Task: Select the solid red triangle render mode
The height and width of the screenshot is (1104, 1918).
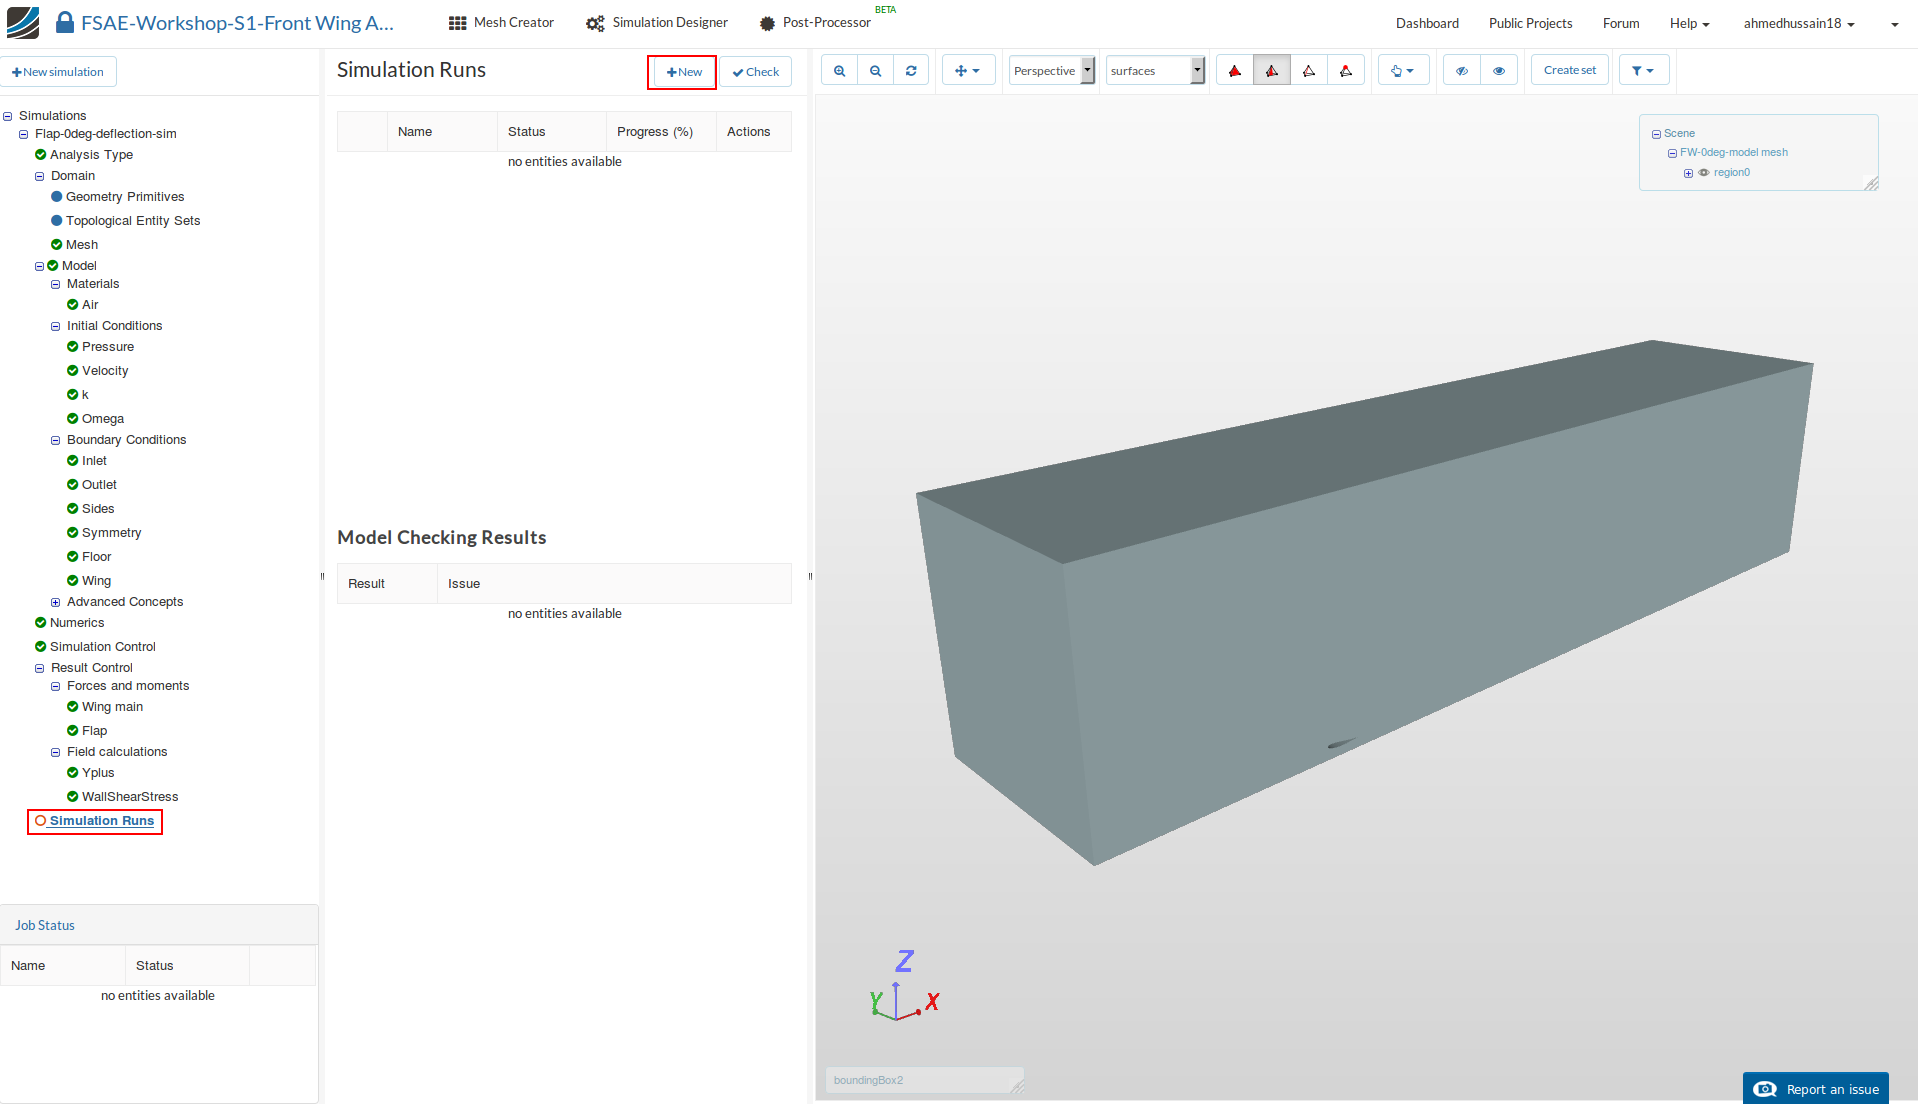Action: coord(1234,70)
